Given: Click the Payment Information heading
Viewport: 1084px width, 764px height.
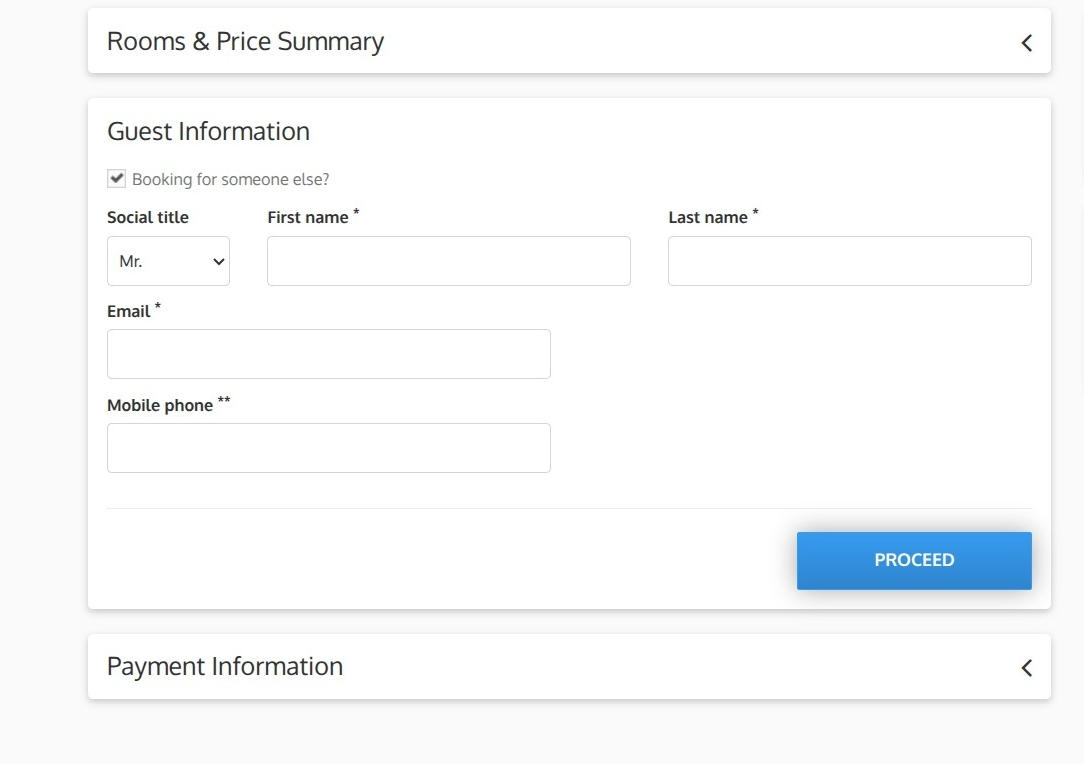Looking at the screenshot, I should pyautogui.click(x=225, y=667).
